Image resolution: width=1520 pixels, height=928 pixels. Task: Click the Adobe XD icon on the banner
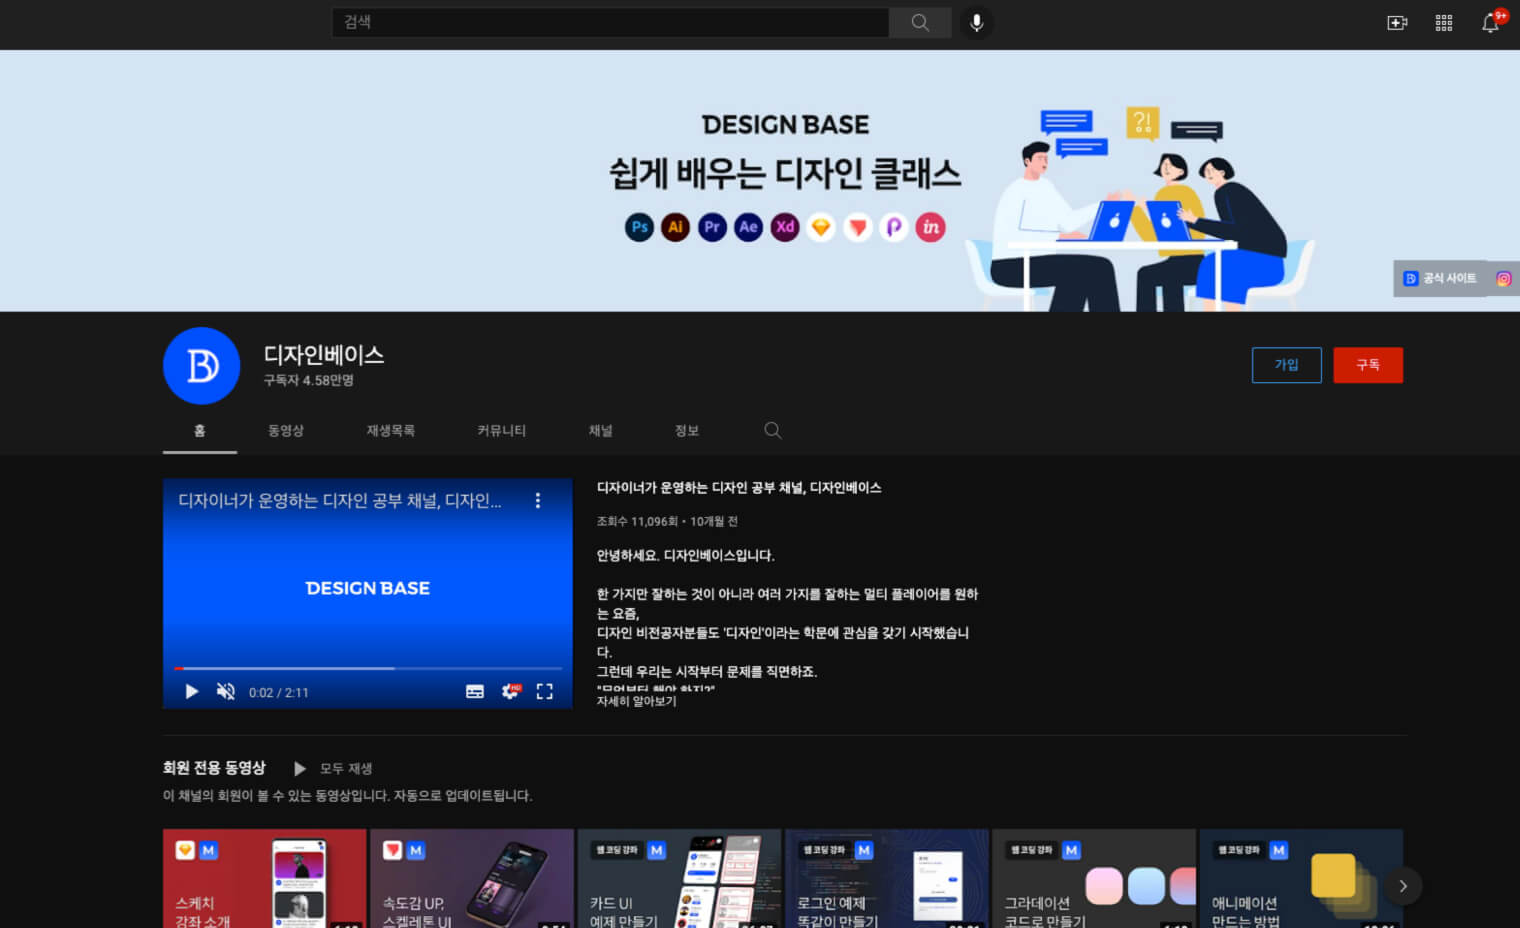[x=785, y=227]
